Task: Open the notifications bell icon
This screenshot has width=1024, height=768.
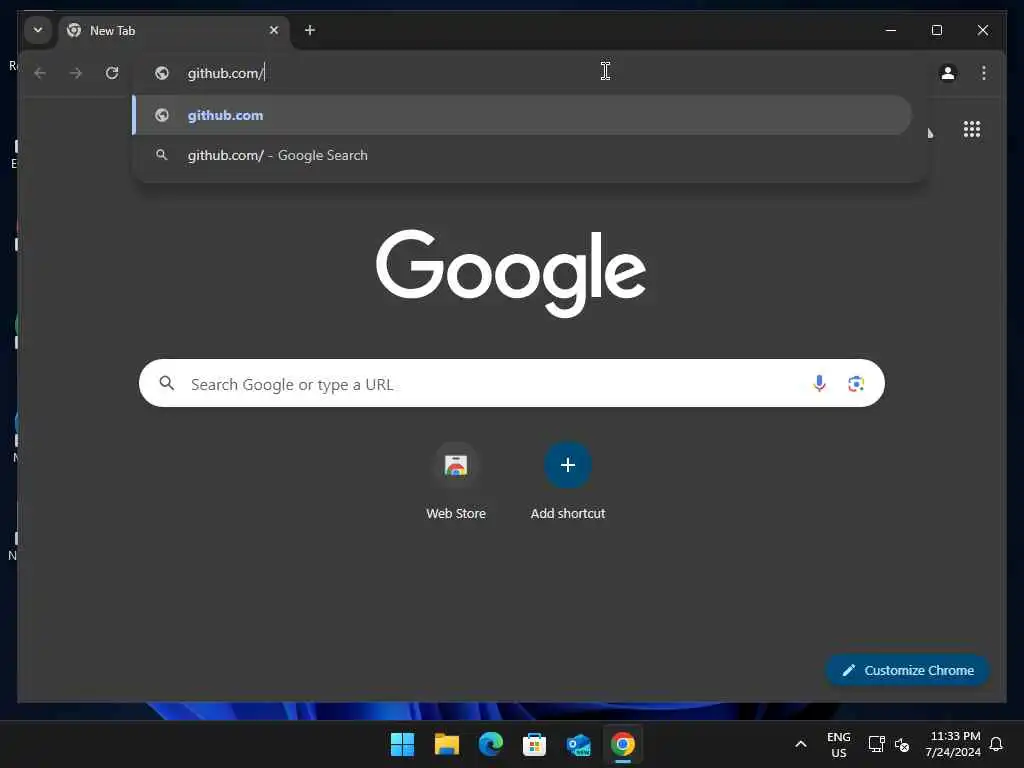Action: (996, 744)
